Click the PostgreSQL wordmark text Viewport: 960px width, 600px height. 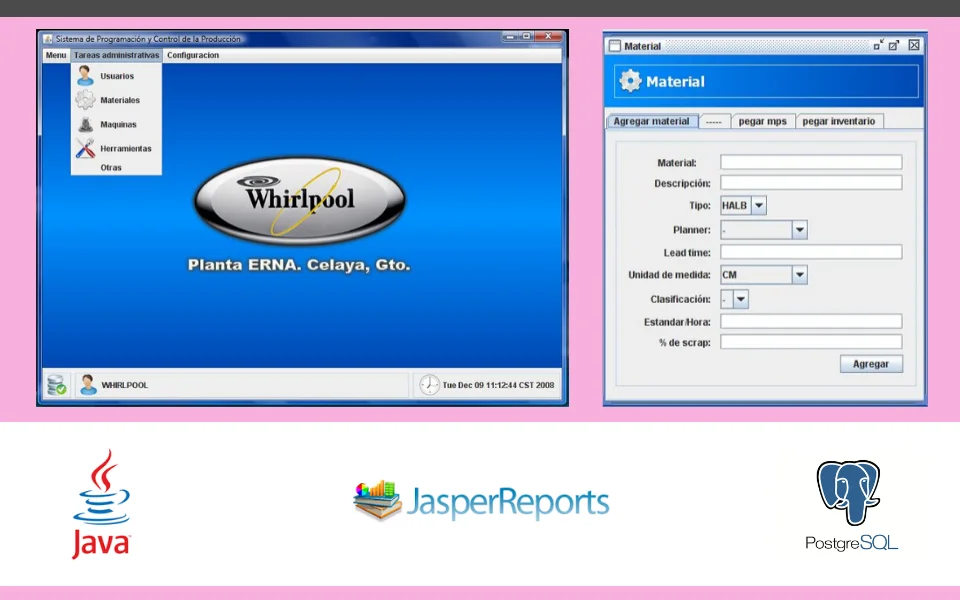coord(851,543)
